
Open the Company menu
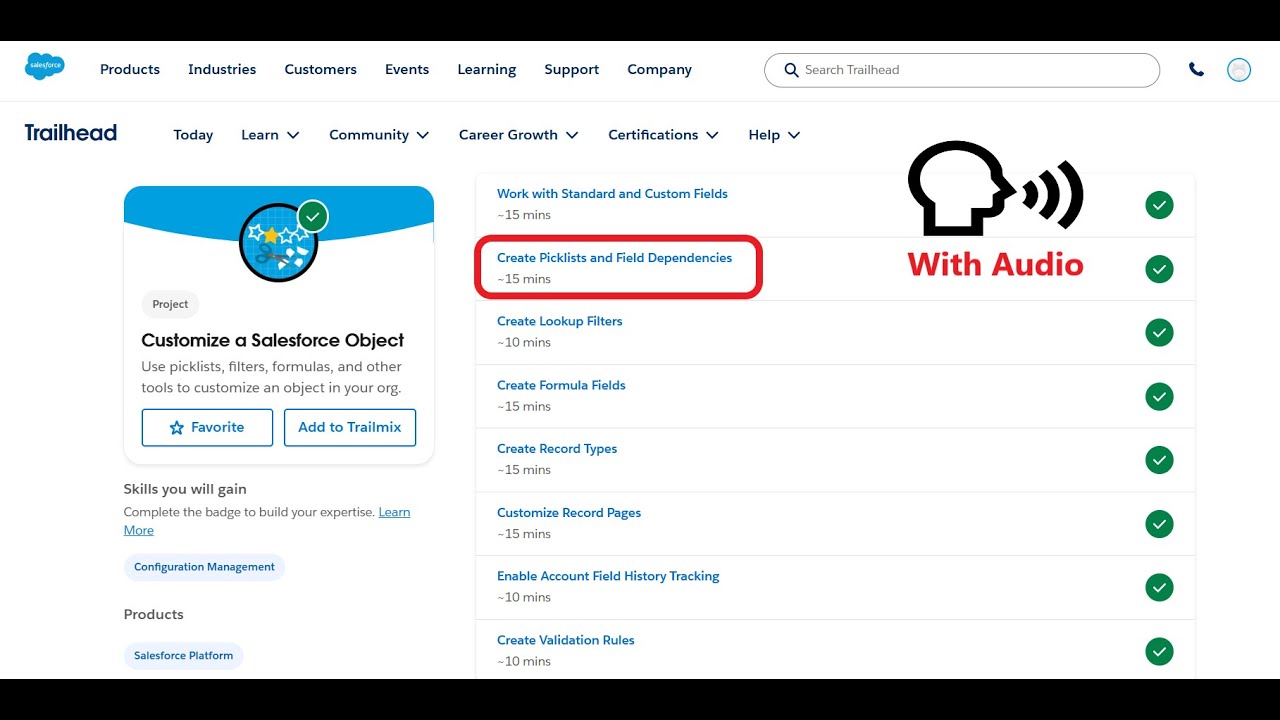point(659,70)
